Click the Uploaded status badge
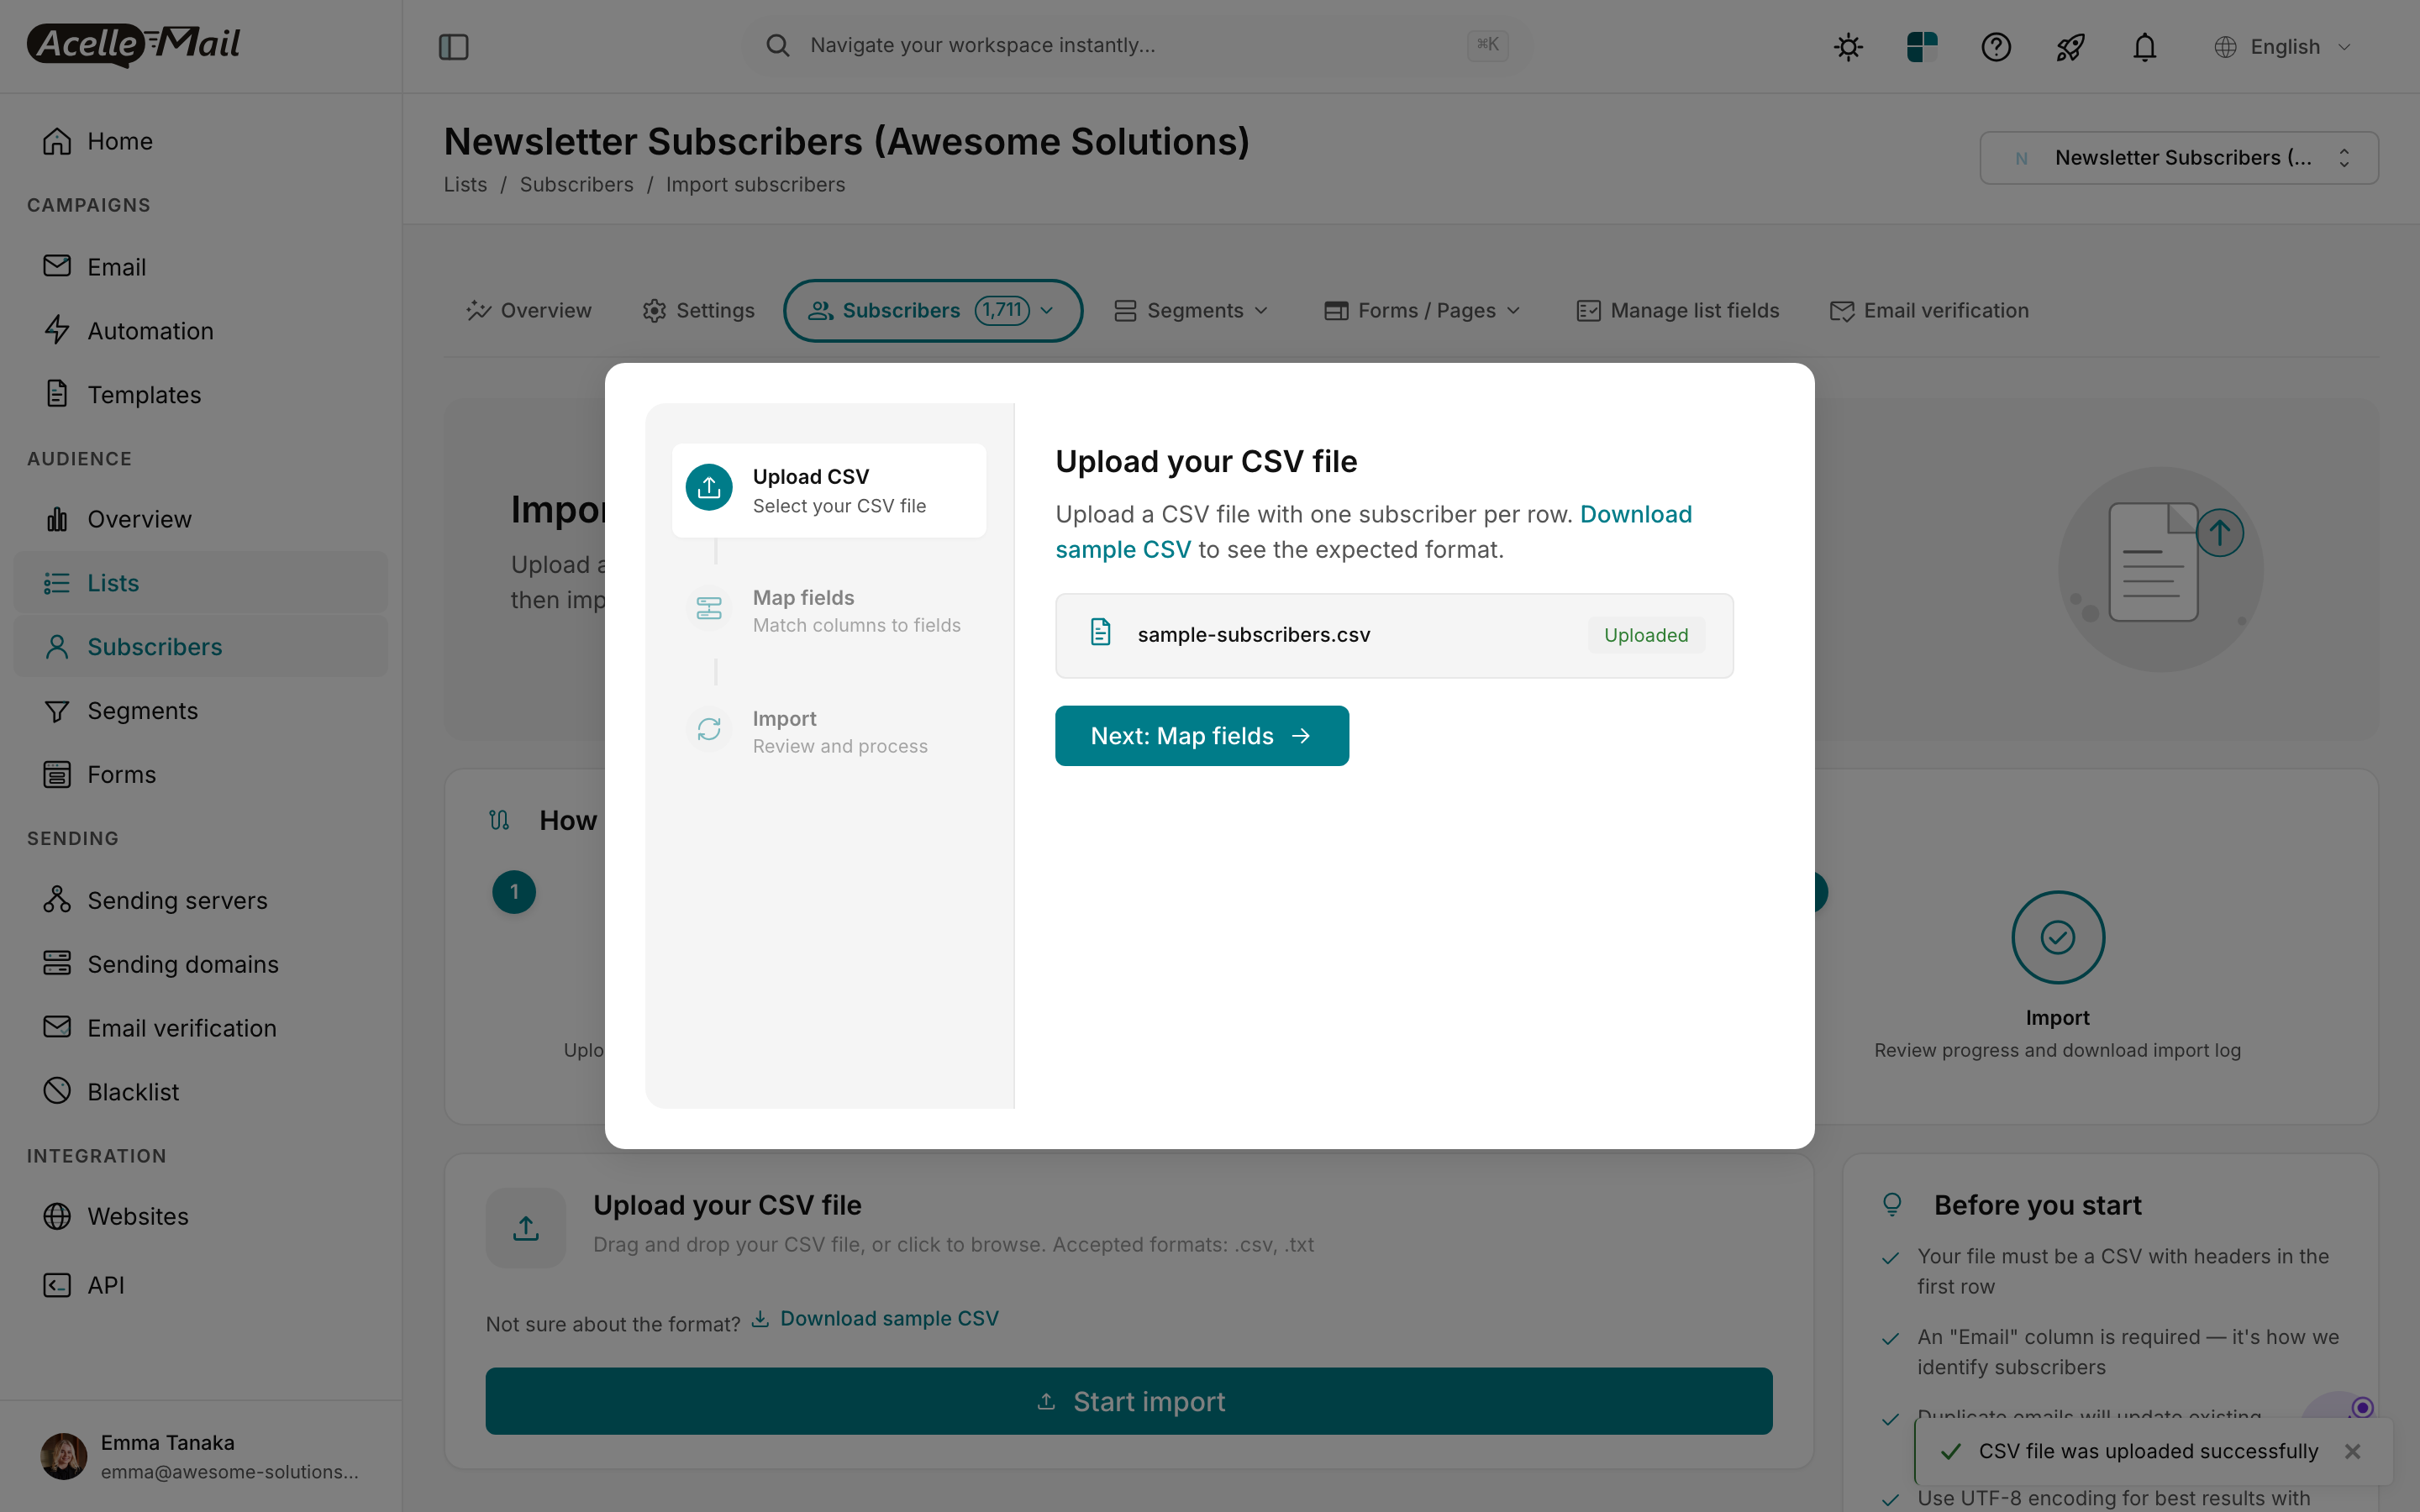Viewport: 2420px width, 1512px height. tap(1645, 635)
